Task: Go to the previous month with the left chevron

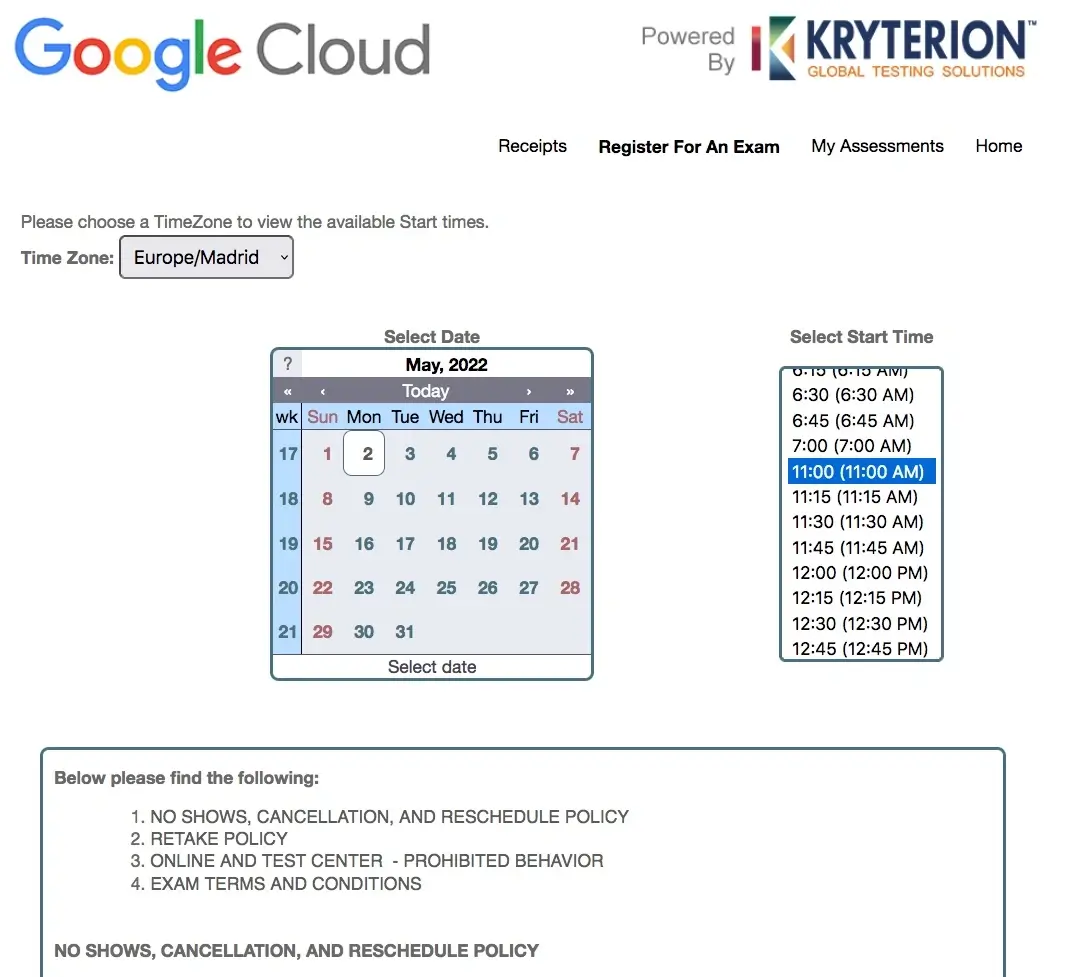Action: (322, 390)
